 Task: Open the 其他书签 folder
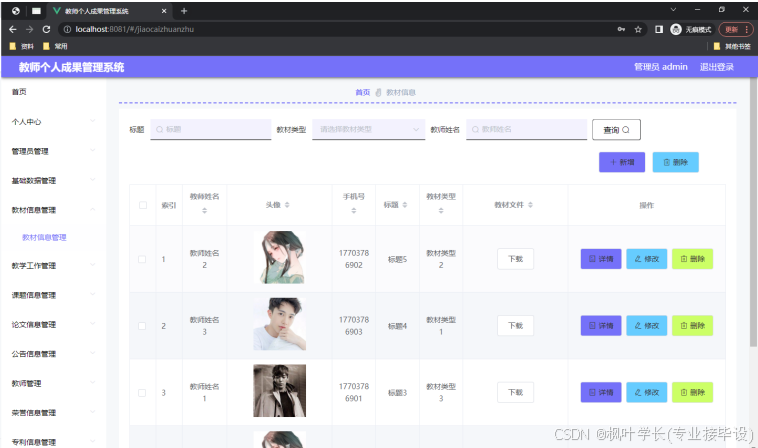732,46
